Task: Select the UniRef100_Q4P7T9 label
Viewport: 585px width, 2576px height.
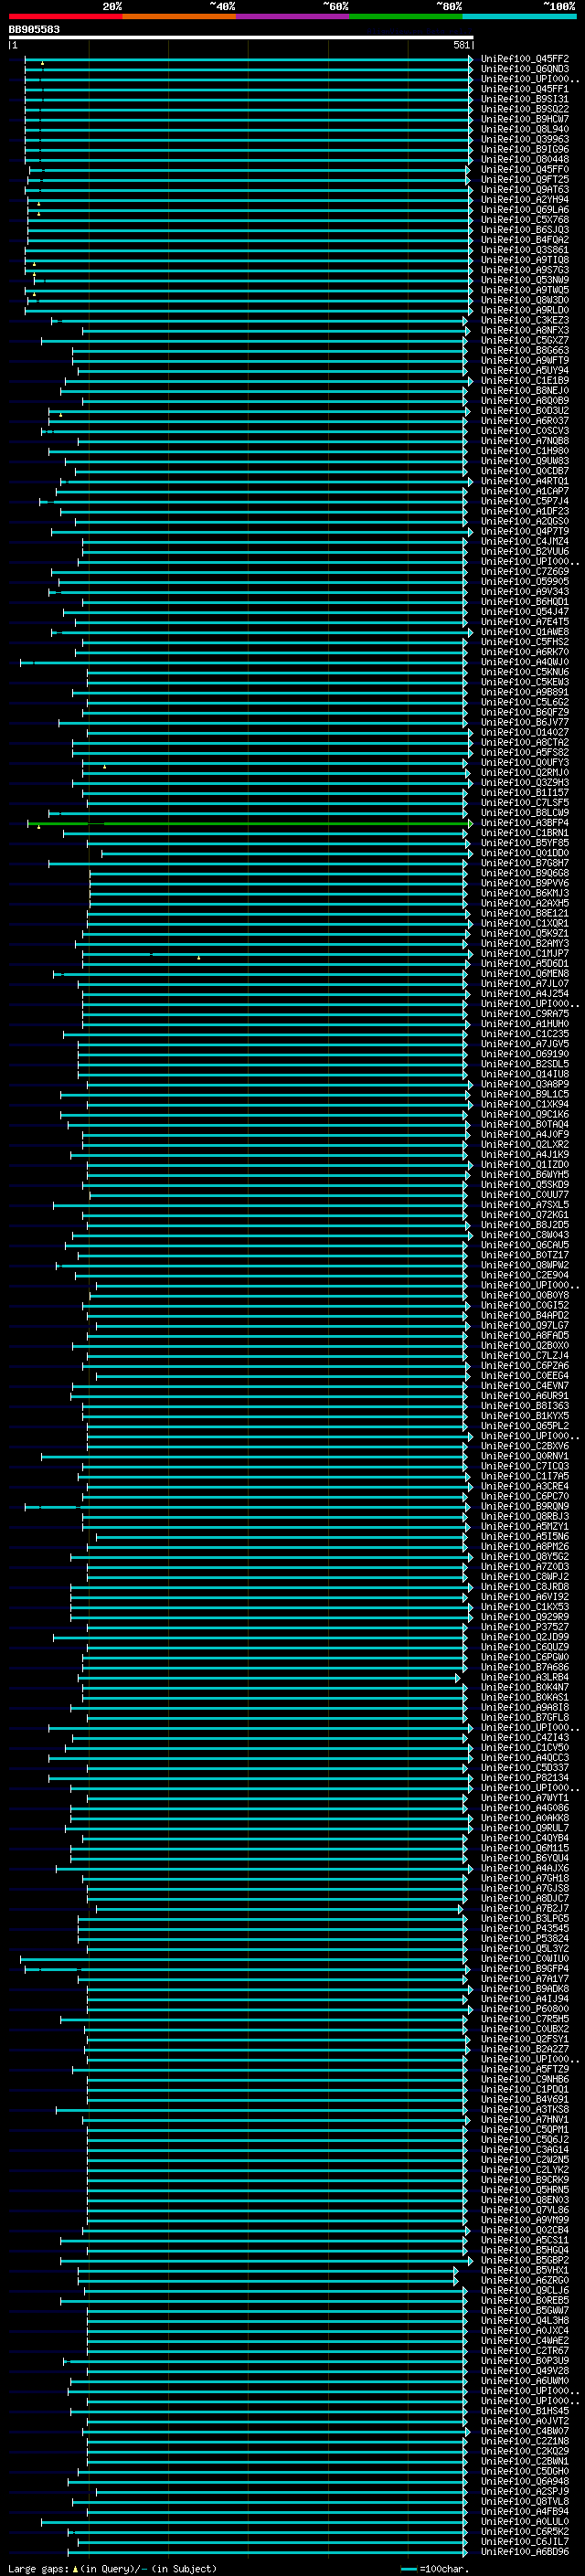Action: [x=525, y=531]
